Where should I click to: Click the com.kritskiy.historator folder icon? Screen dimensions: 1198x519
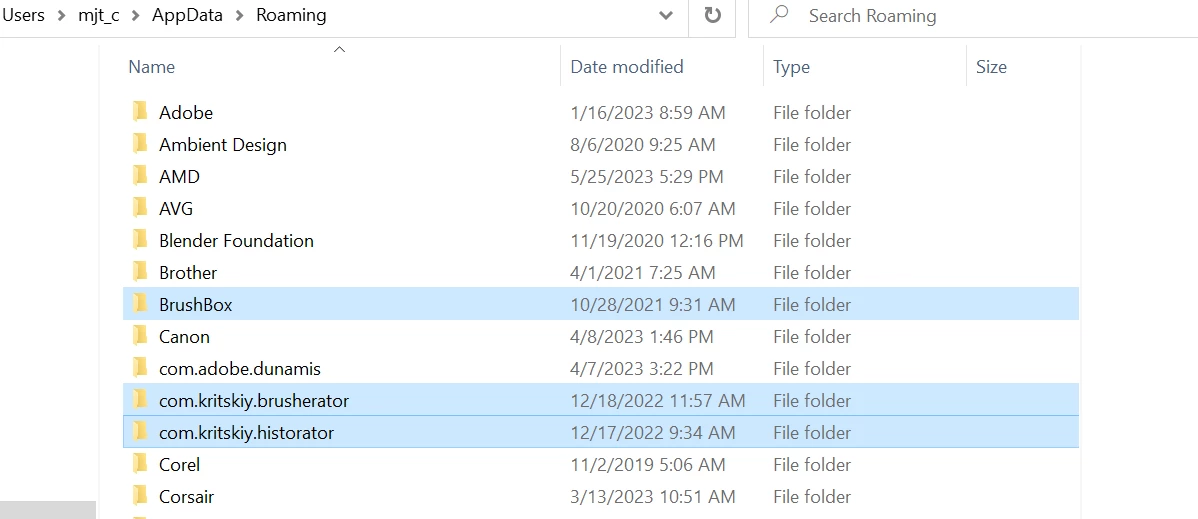pos(140,433)
